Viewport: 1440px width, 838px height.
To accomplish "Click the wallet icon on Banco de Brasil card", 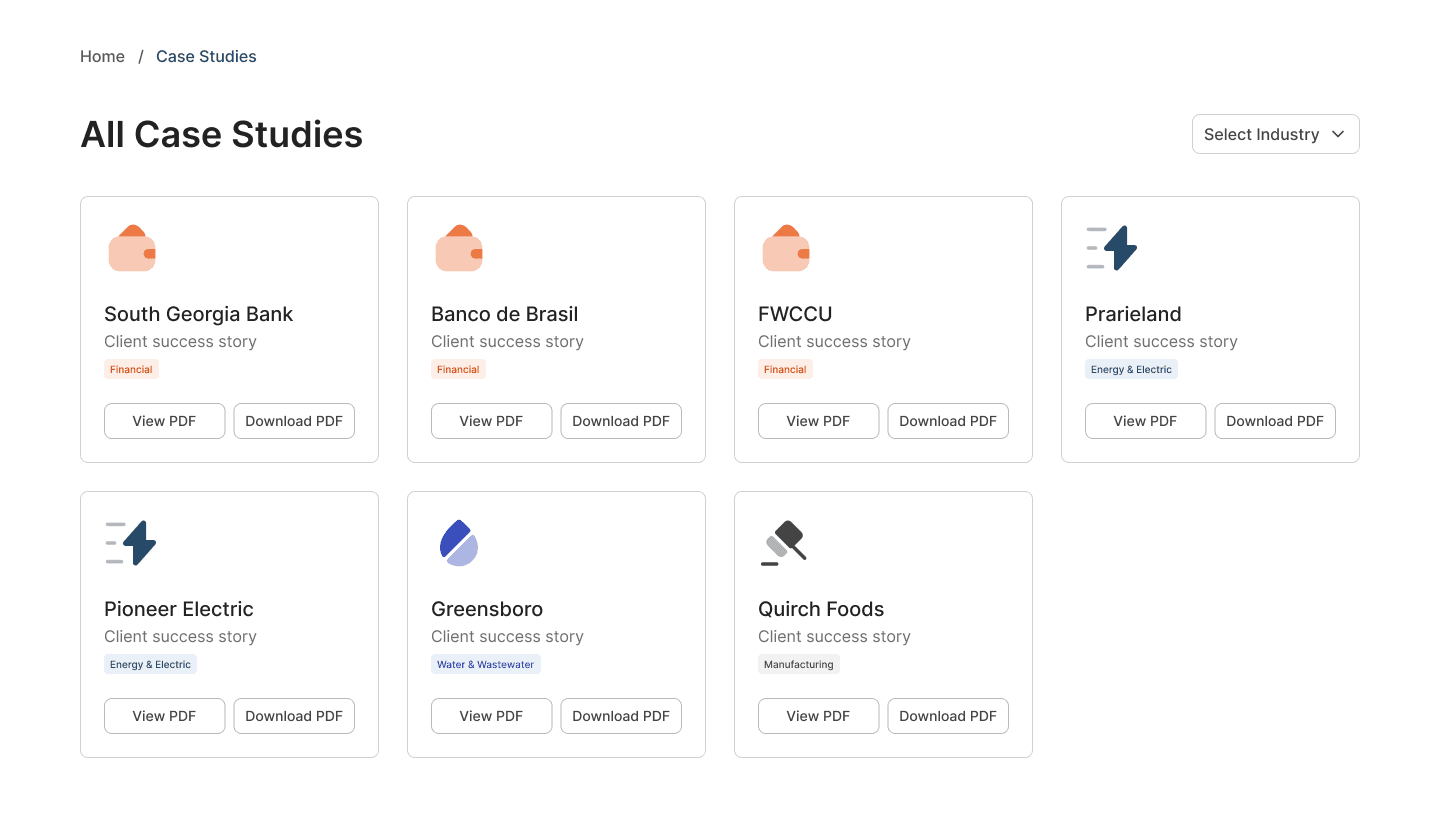I will [458, 248].
